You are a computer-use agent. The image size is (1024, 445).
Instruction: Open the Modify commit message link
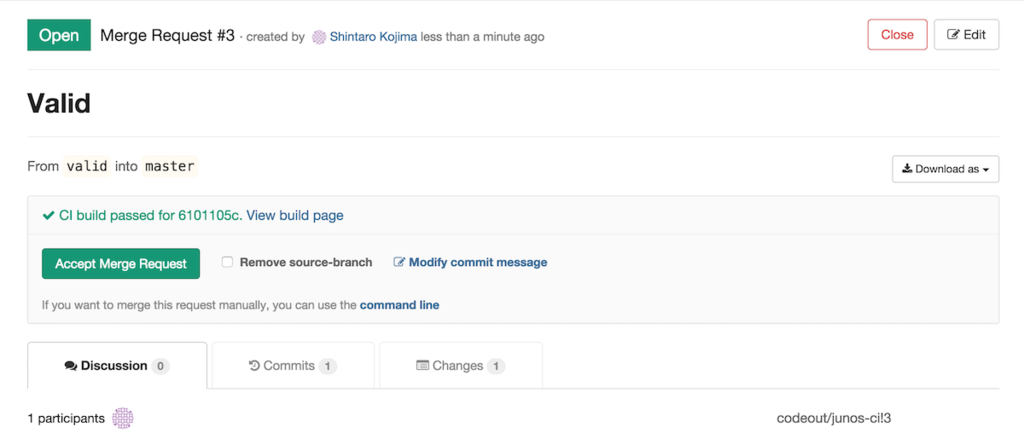click(x=470, y=262)
